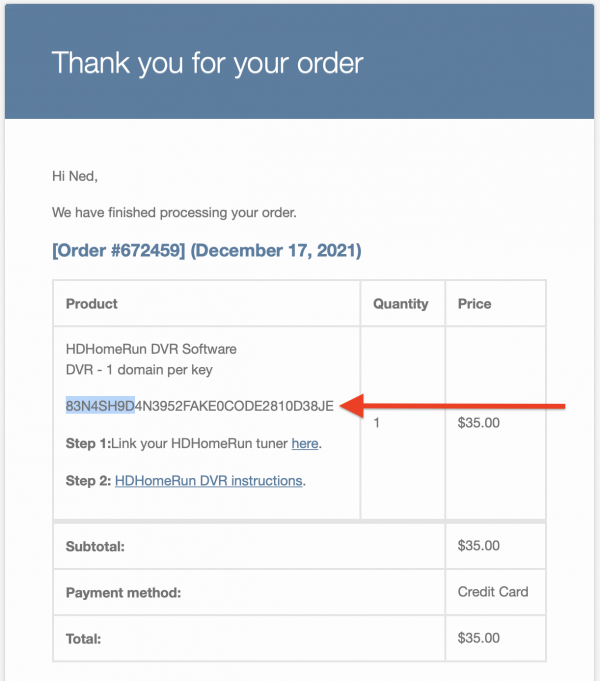Open HDHomeRun DVR instructions link
Viewport: 600px width, 681px height.
click(209, 481)
